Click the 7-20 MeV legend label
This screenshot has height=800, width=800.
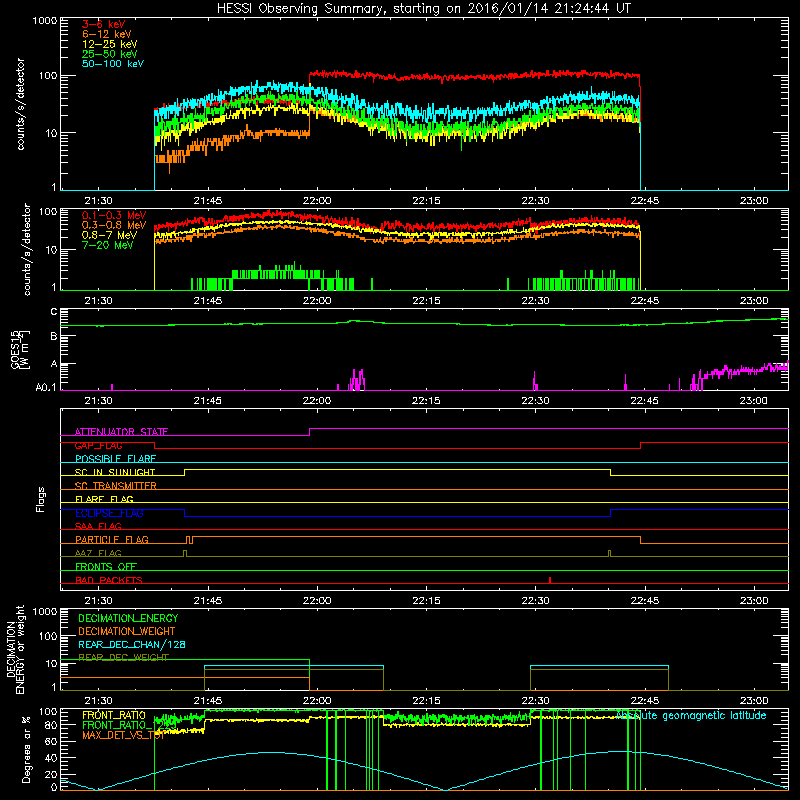point(108,245)
